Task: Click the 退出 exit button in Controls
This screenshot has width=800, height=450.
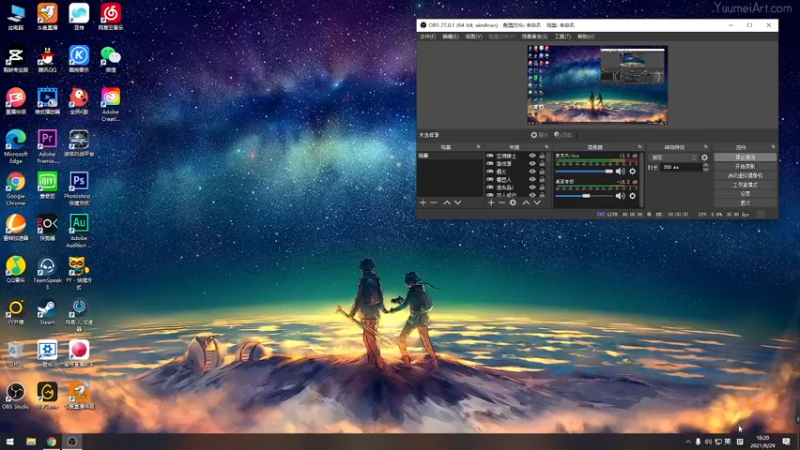Action: click(x=745, y=203)
